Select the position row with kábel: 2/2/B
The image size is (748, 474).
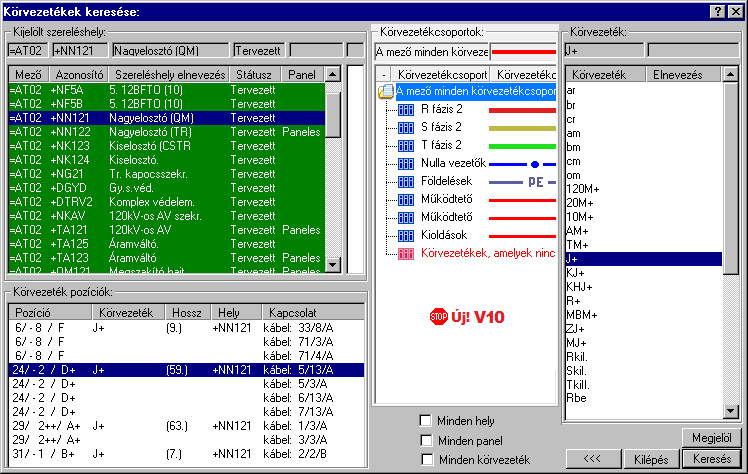[x=187, y=454]
